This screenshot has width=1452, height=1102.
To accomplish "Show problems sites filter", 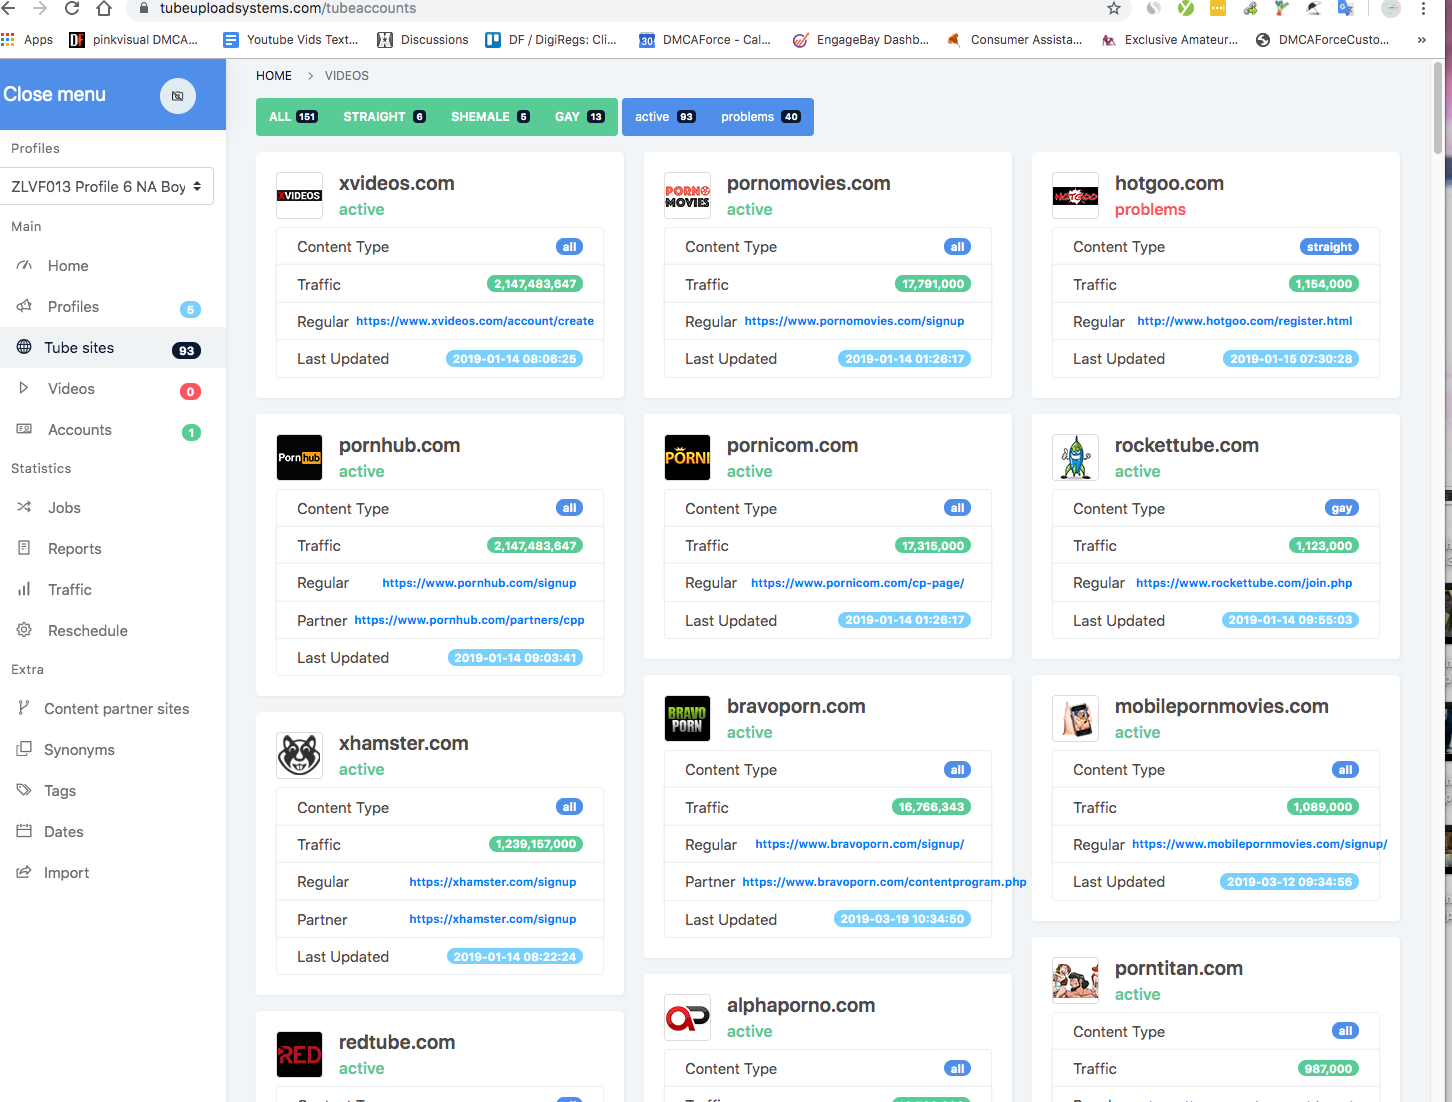I will pyautogui.click(x=760, y=117).
